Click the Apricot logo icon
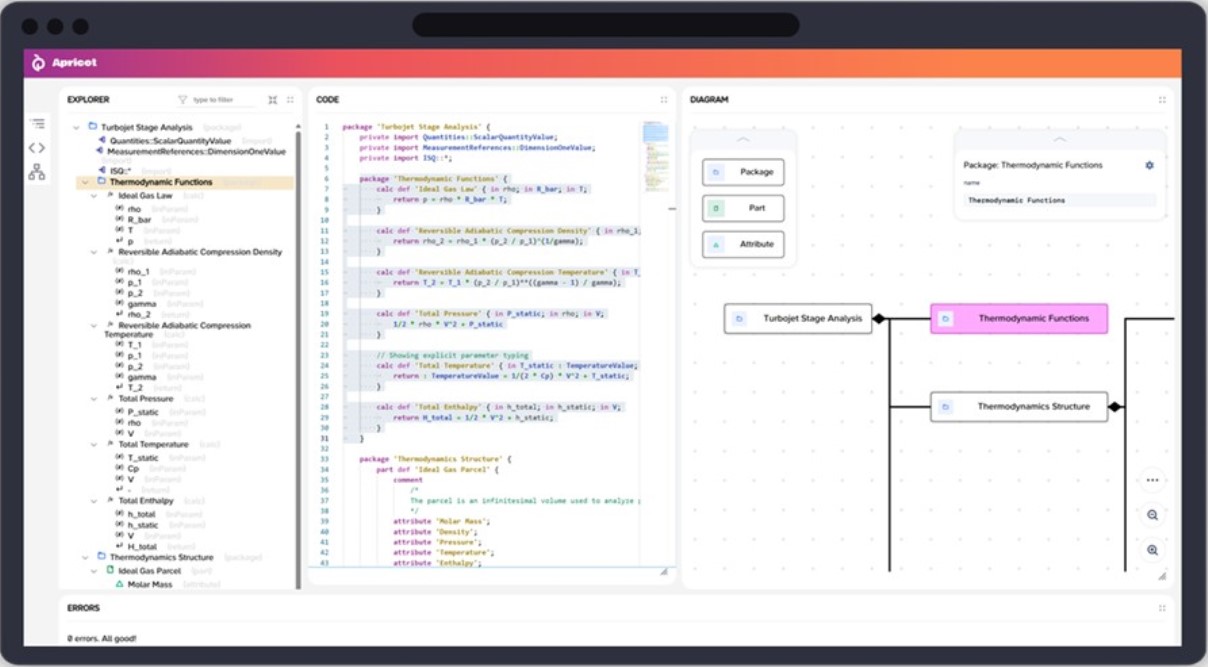The image size is (1208, 667). tap(39, 63)
